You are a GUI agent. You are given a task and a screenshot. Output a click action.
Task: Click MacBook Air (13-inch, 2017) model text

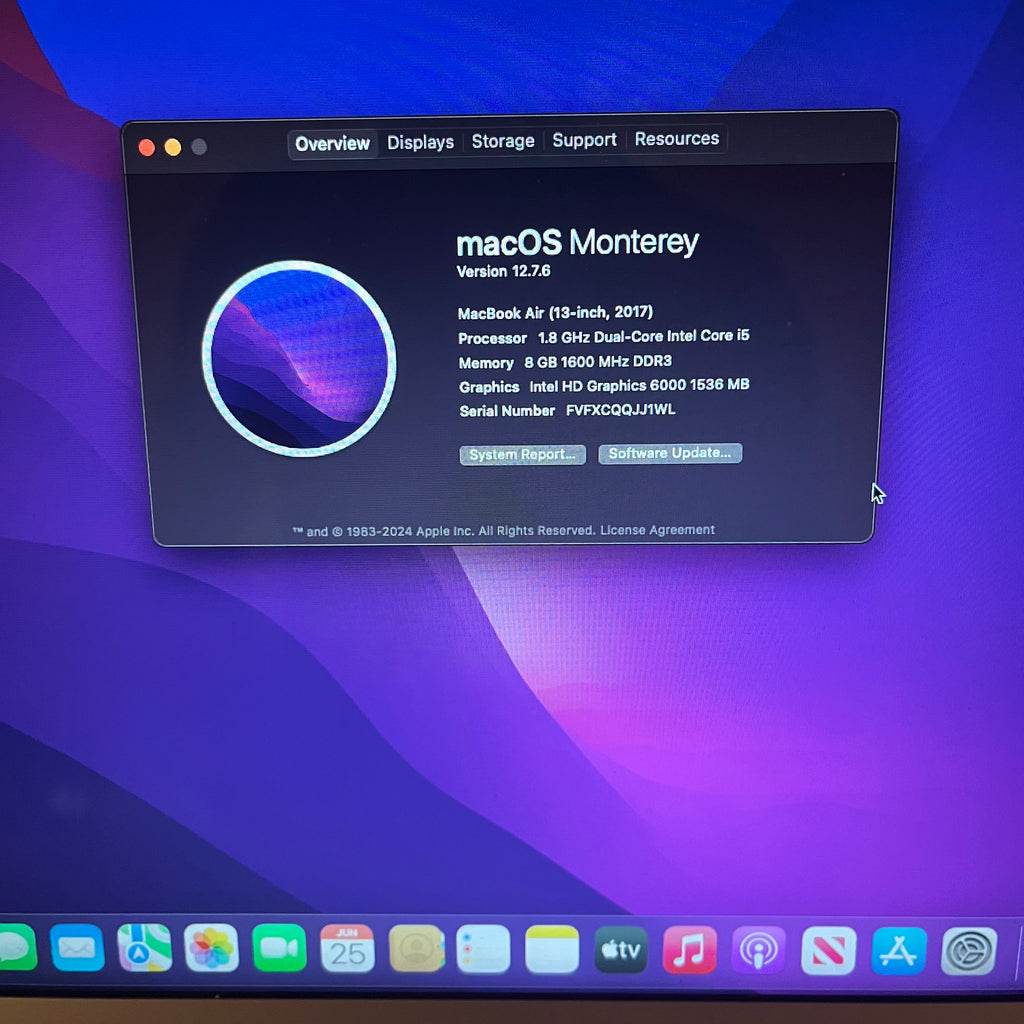[555, 313]
